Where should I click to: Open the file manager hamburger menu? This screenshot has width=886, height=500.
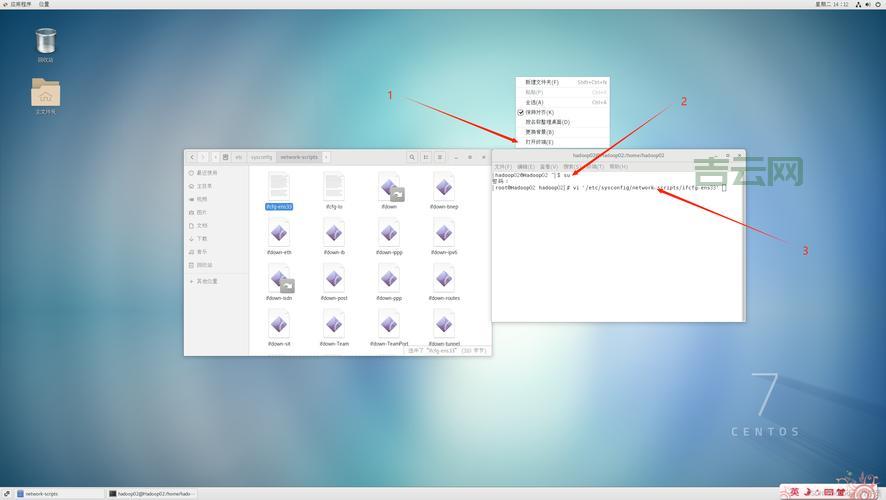[x=441, y=157]
